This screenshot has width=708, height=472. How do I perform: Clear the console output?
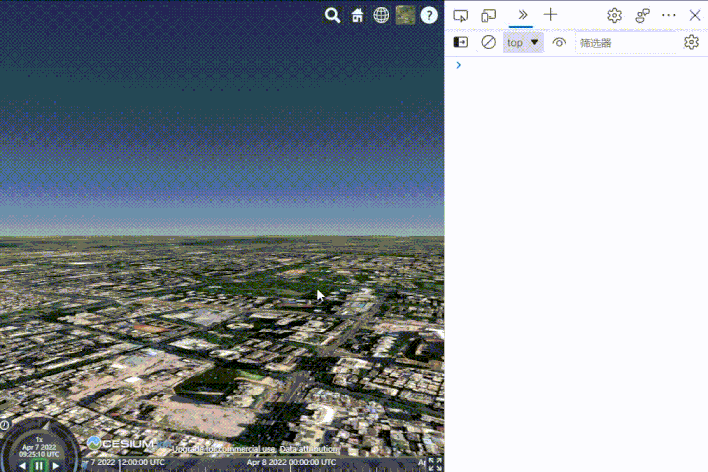(x=488, y=42)
